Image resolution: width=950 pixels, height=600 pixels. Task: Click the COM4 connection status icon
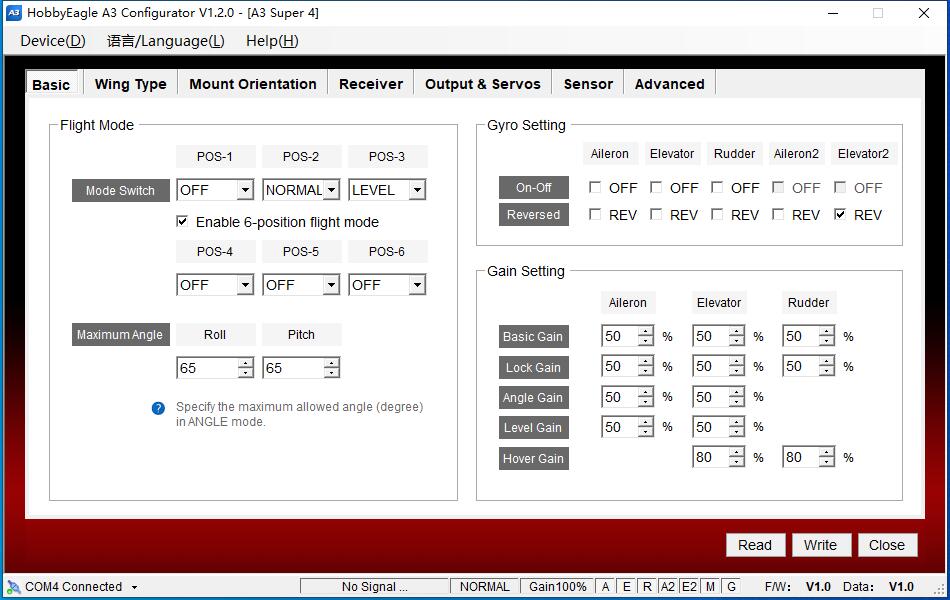(x=13, y=587)
